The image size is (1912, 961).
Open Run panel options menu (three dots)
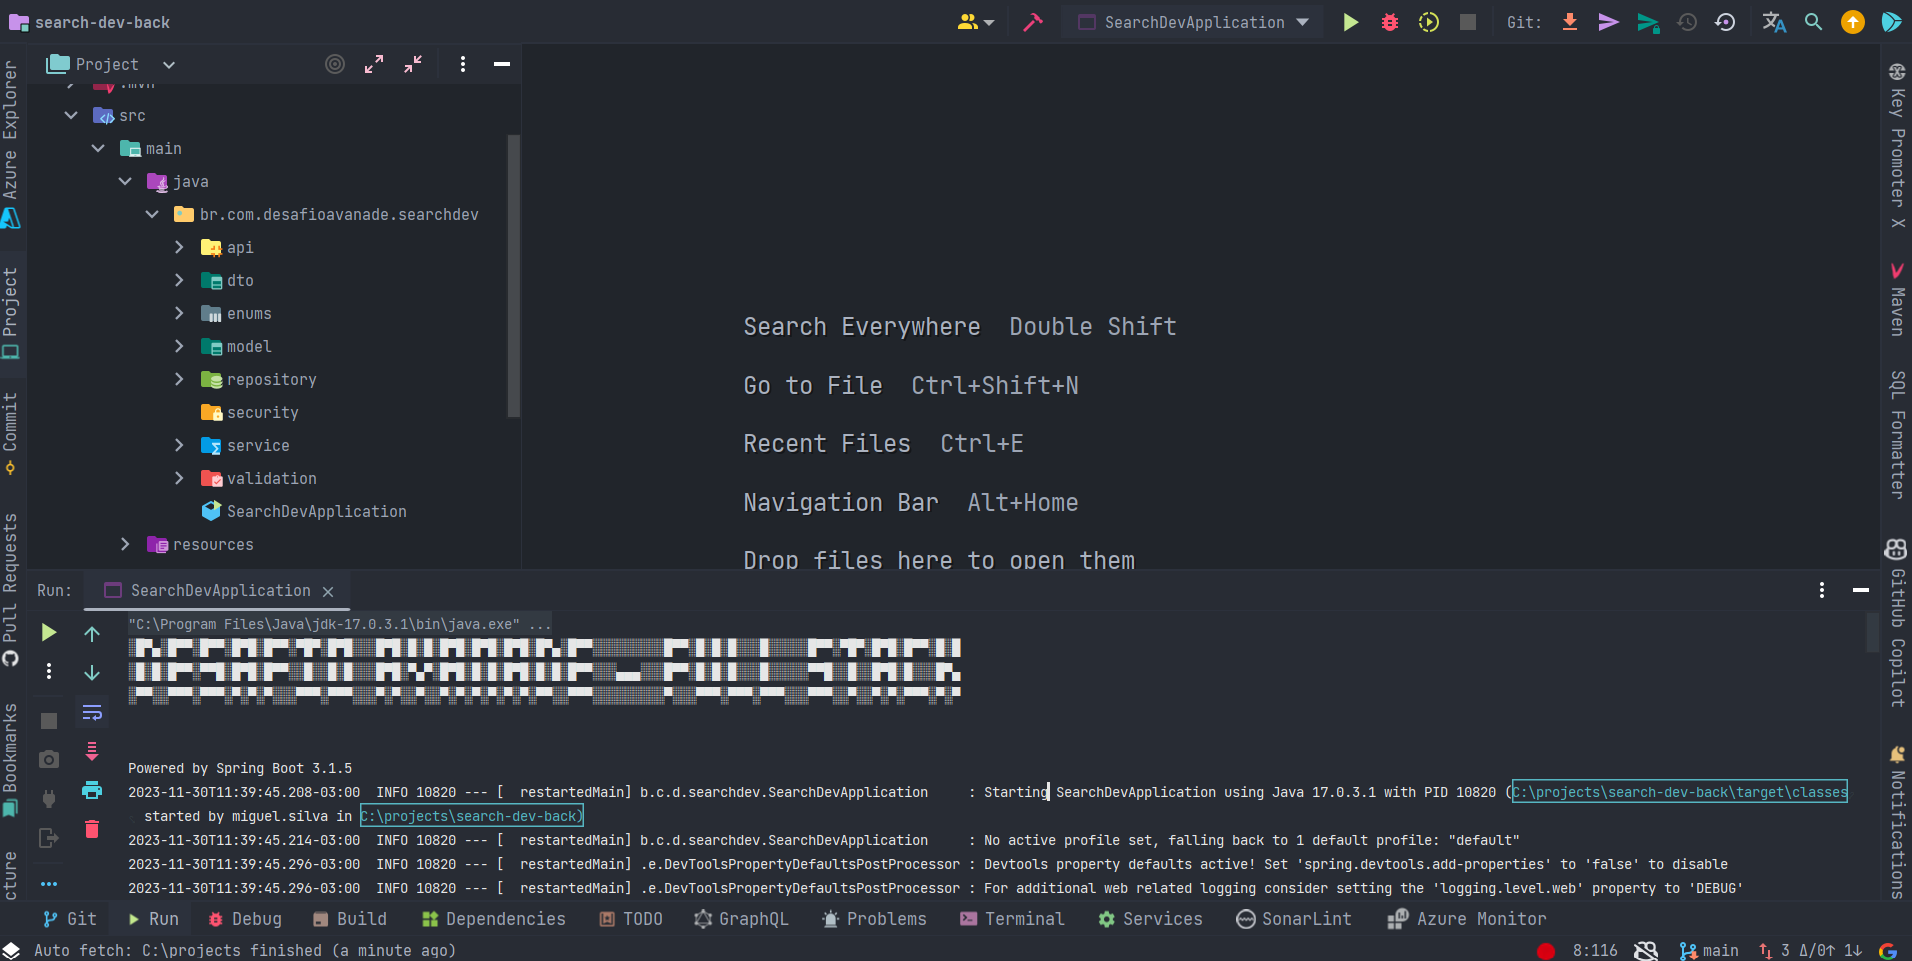click(x=1822, y=590)
